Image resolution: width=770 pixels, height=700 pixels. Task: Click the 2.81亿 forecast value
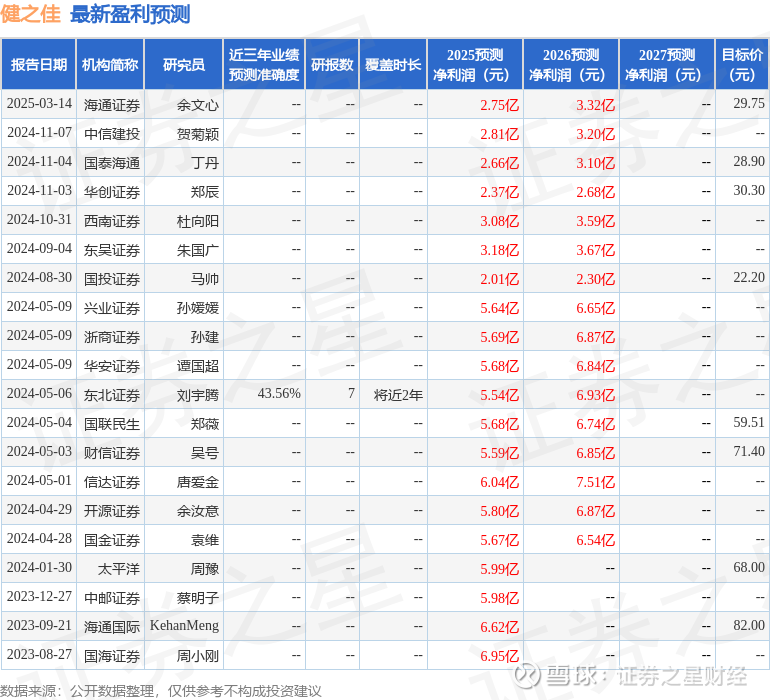click(x=499, y=134)
